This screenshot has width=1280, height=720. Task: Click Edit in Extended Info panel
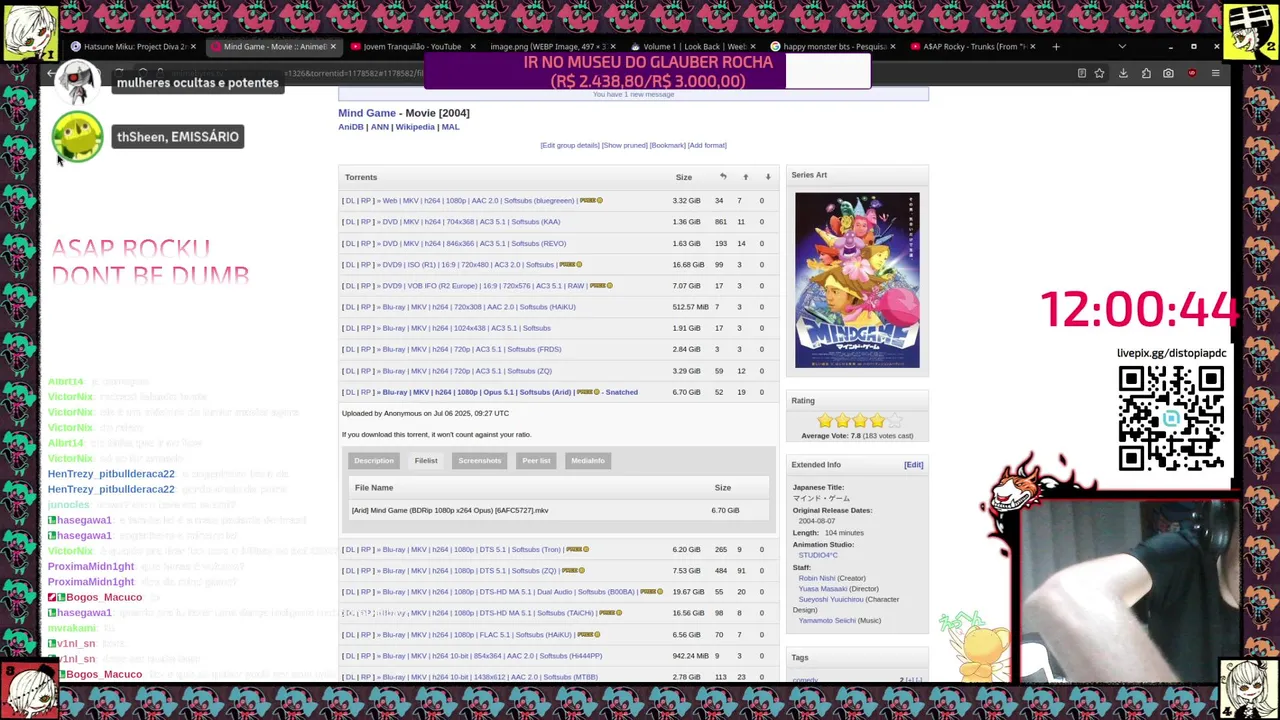tap(913, 465)
